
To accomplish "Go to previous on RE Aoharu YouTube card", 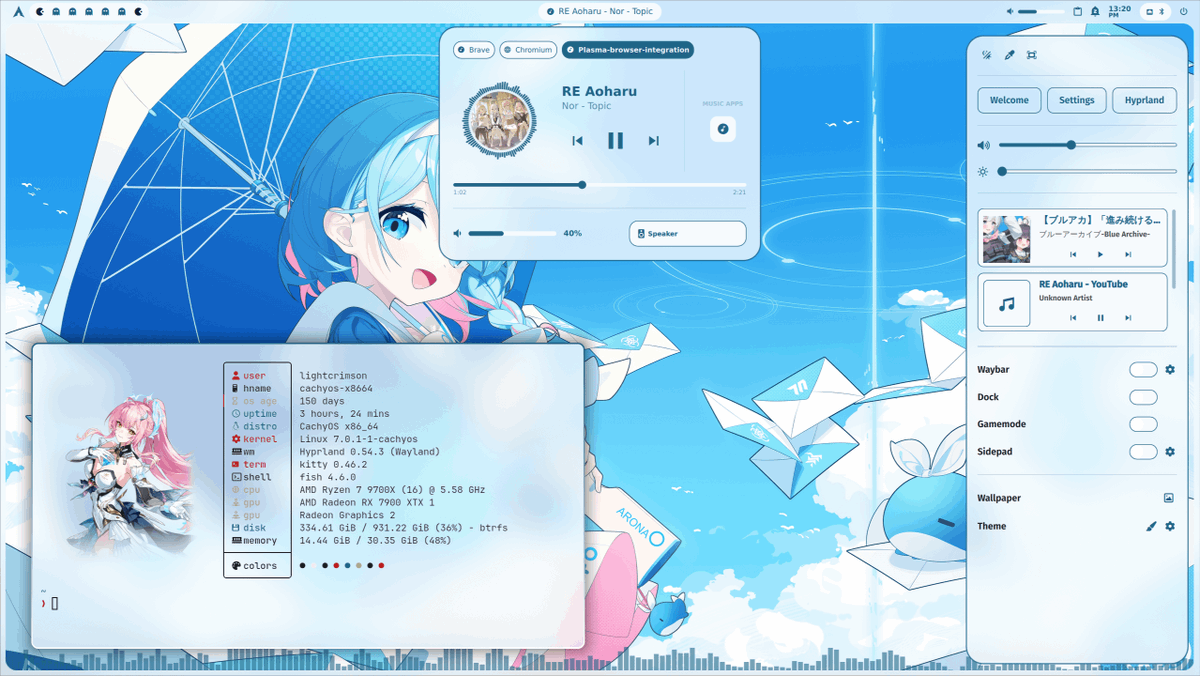I will pyautogui.click(x=1074, y=318).
